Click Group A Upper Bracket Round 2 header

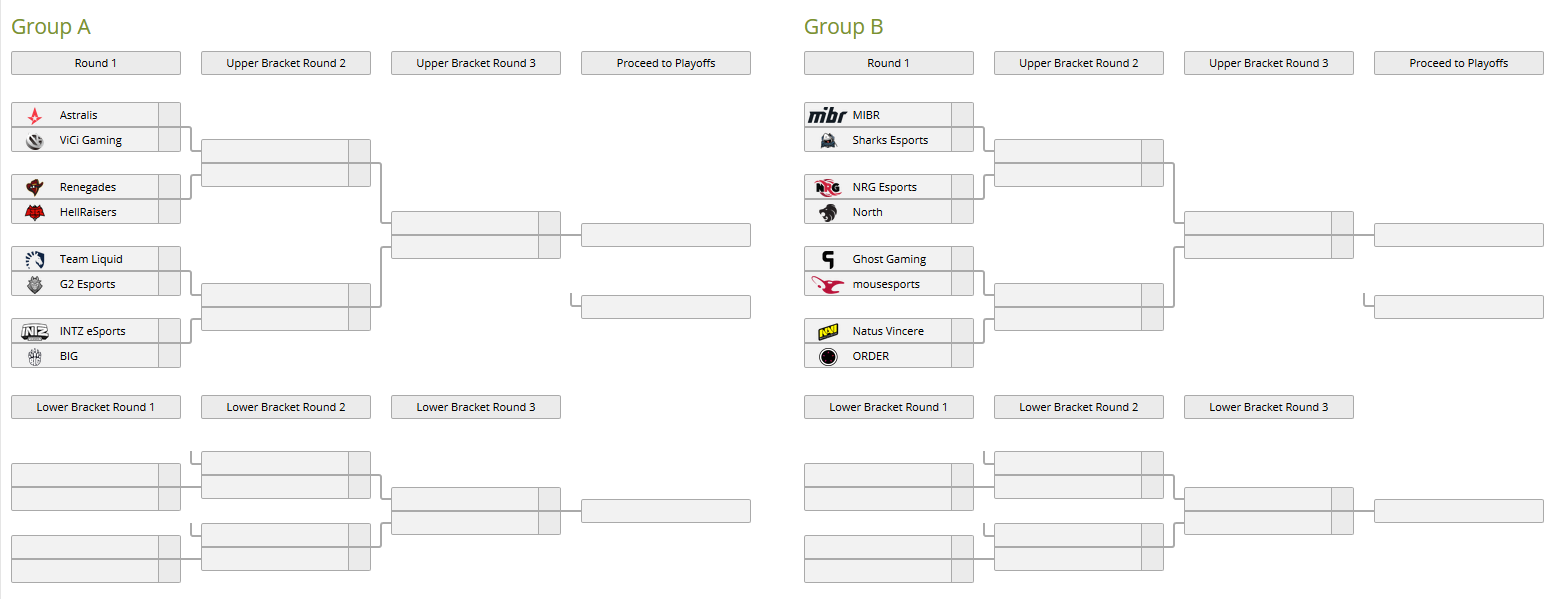tap(286, 63)
